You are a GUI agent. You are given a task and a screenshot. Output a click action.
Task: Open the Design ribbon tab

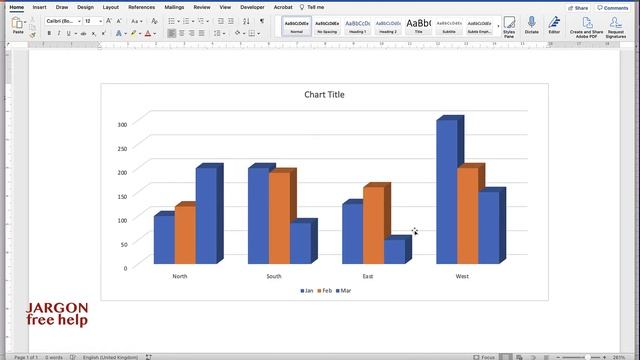[85, 7]
